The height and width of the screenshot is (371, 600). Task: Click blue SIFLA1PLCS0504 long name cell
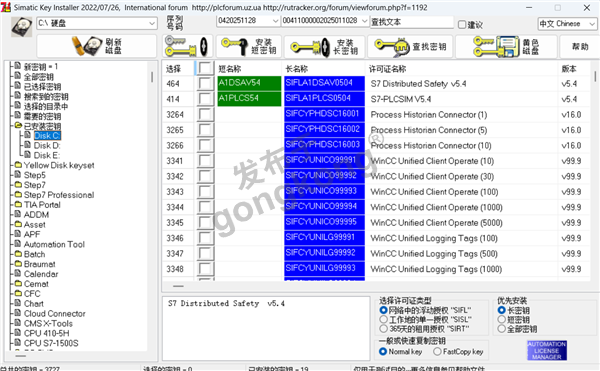click(x=324, y=98)
